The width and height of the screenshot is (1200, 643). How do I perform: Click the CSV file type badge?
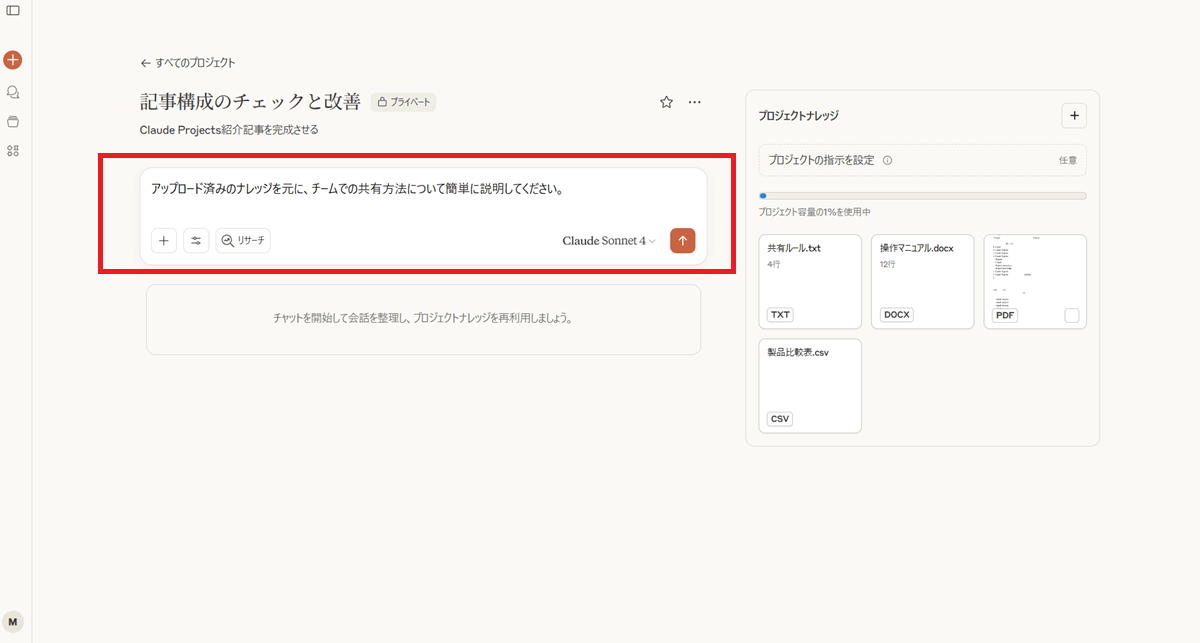780,419
